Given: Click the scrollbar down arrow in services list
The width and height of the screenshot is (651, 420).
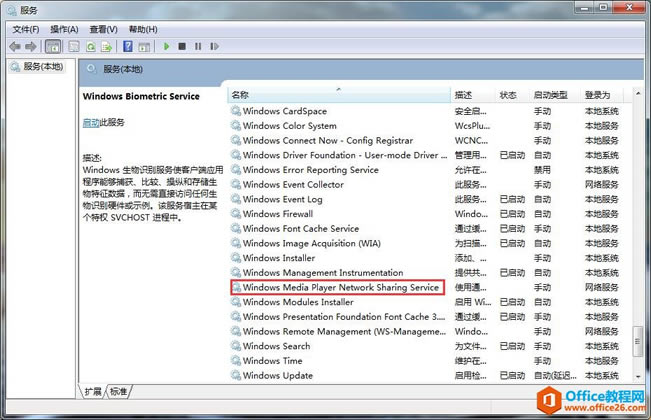Looking at the screenshot, I should (638, 376).
